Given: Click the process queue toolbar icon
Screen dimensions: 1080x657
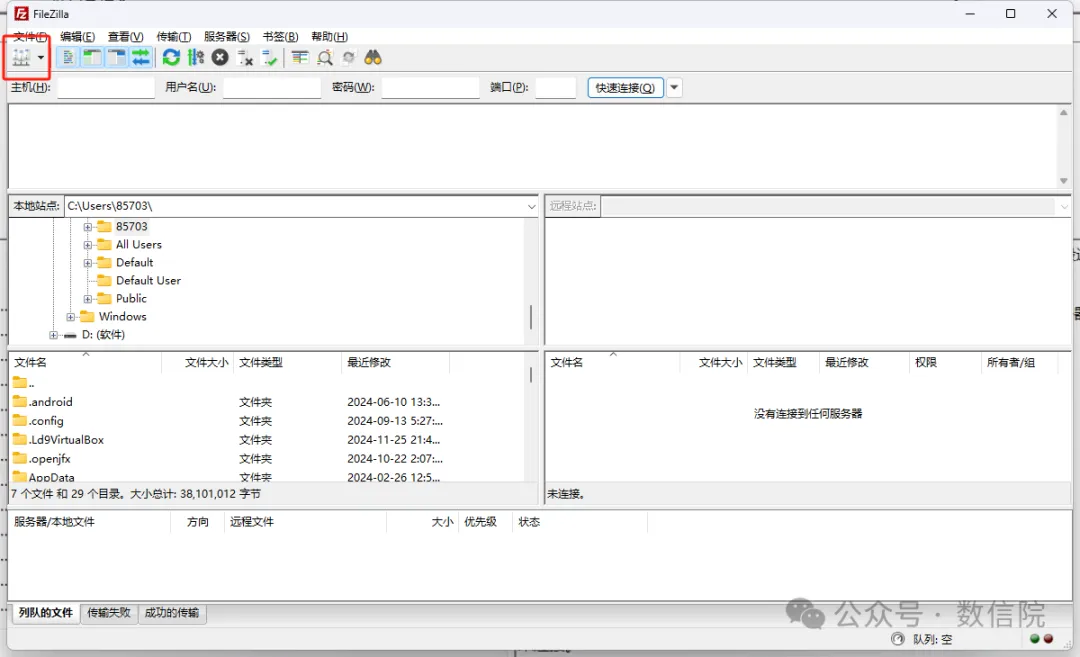Looking at the screenshot, I should click(x=196, y=58).
